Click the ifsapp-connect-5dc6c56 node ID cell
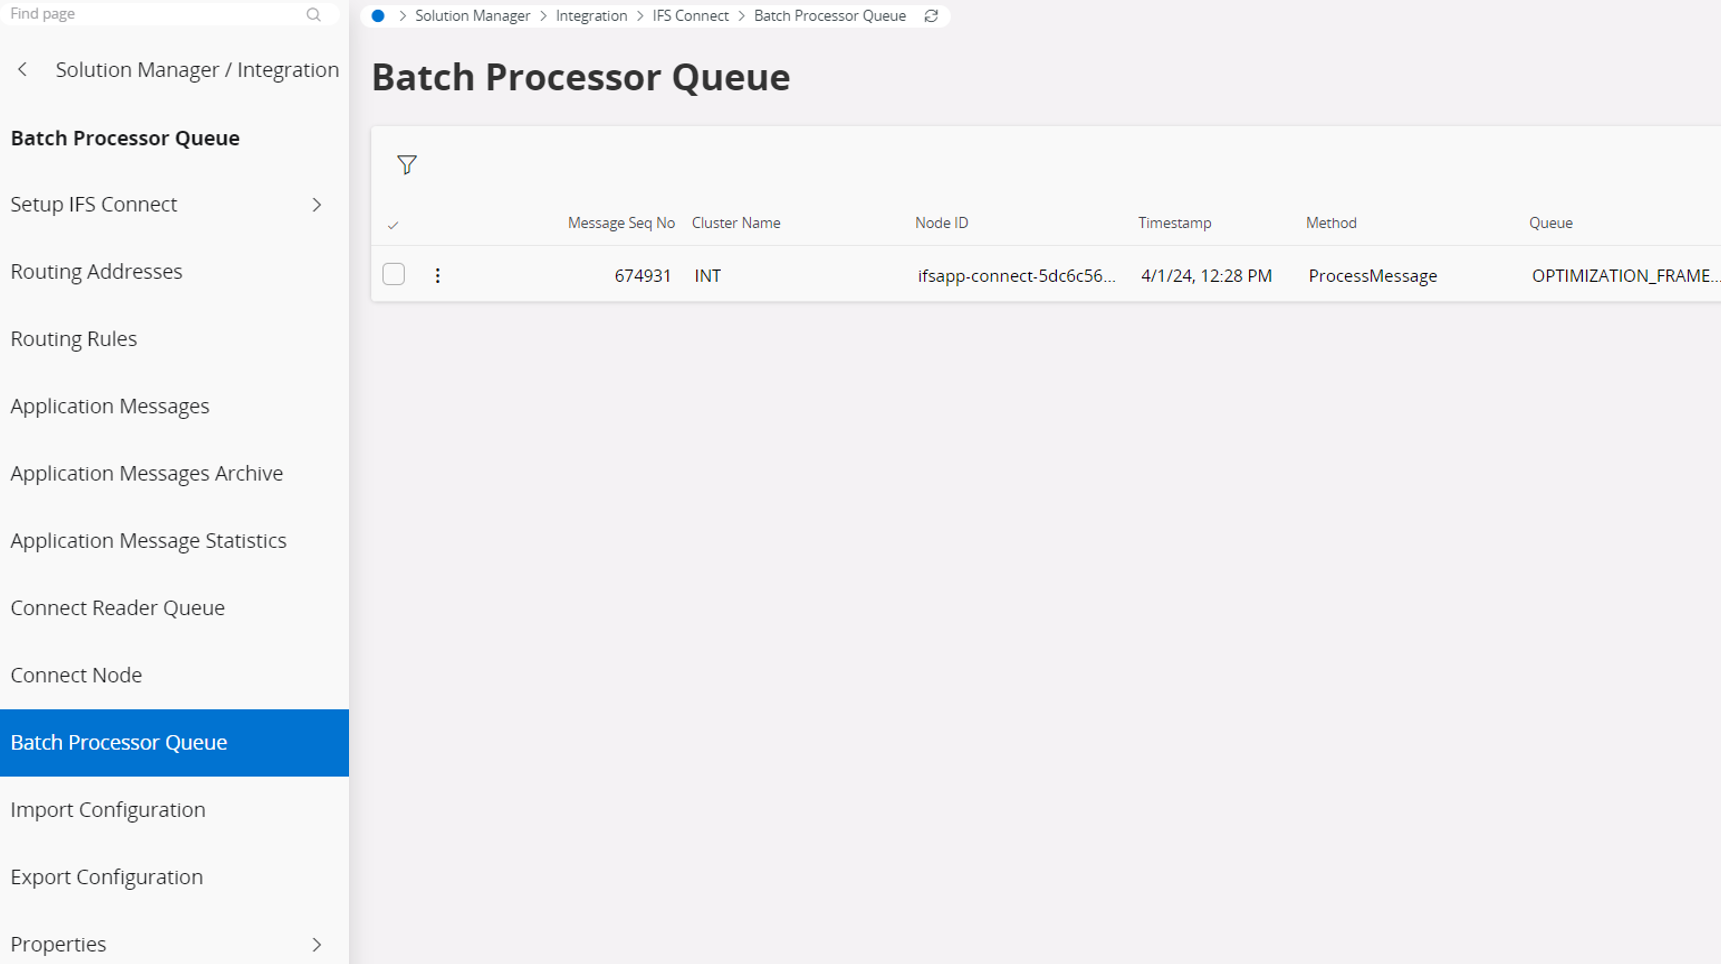Image resolution: width=1721 pixels, height=964 pixels. (x=1017, y=276)
